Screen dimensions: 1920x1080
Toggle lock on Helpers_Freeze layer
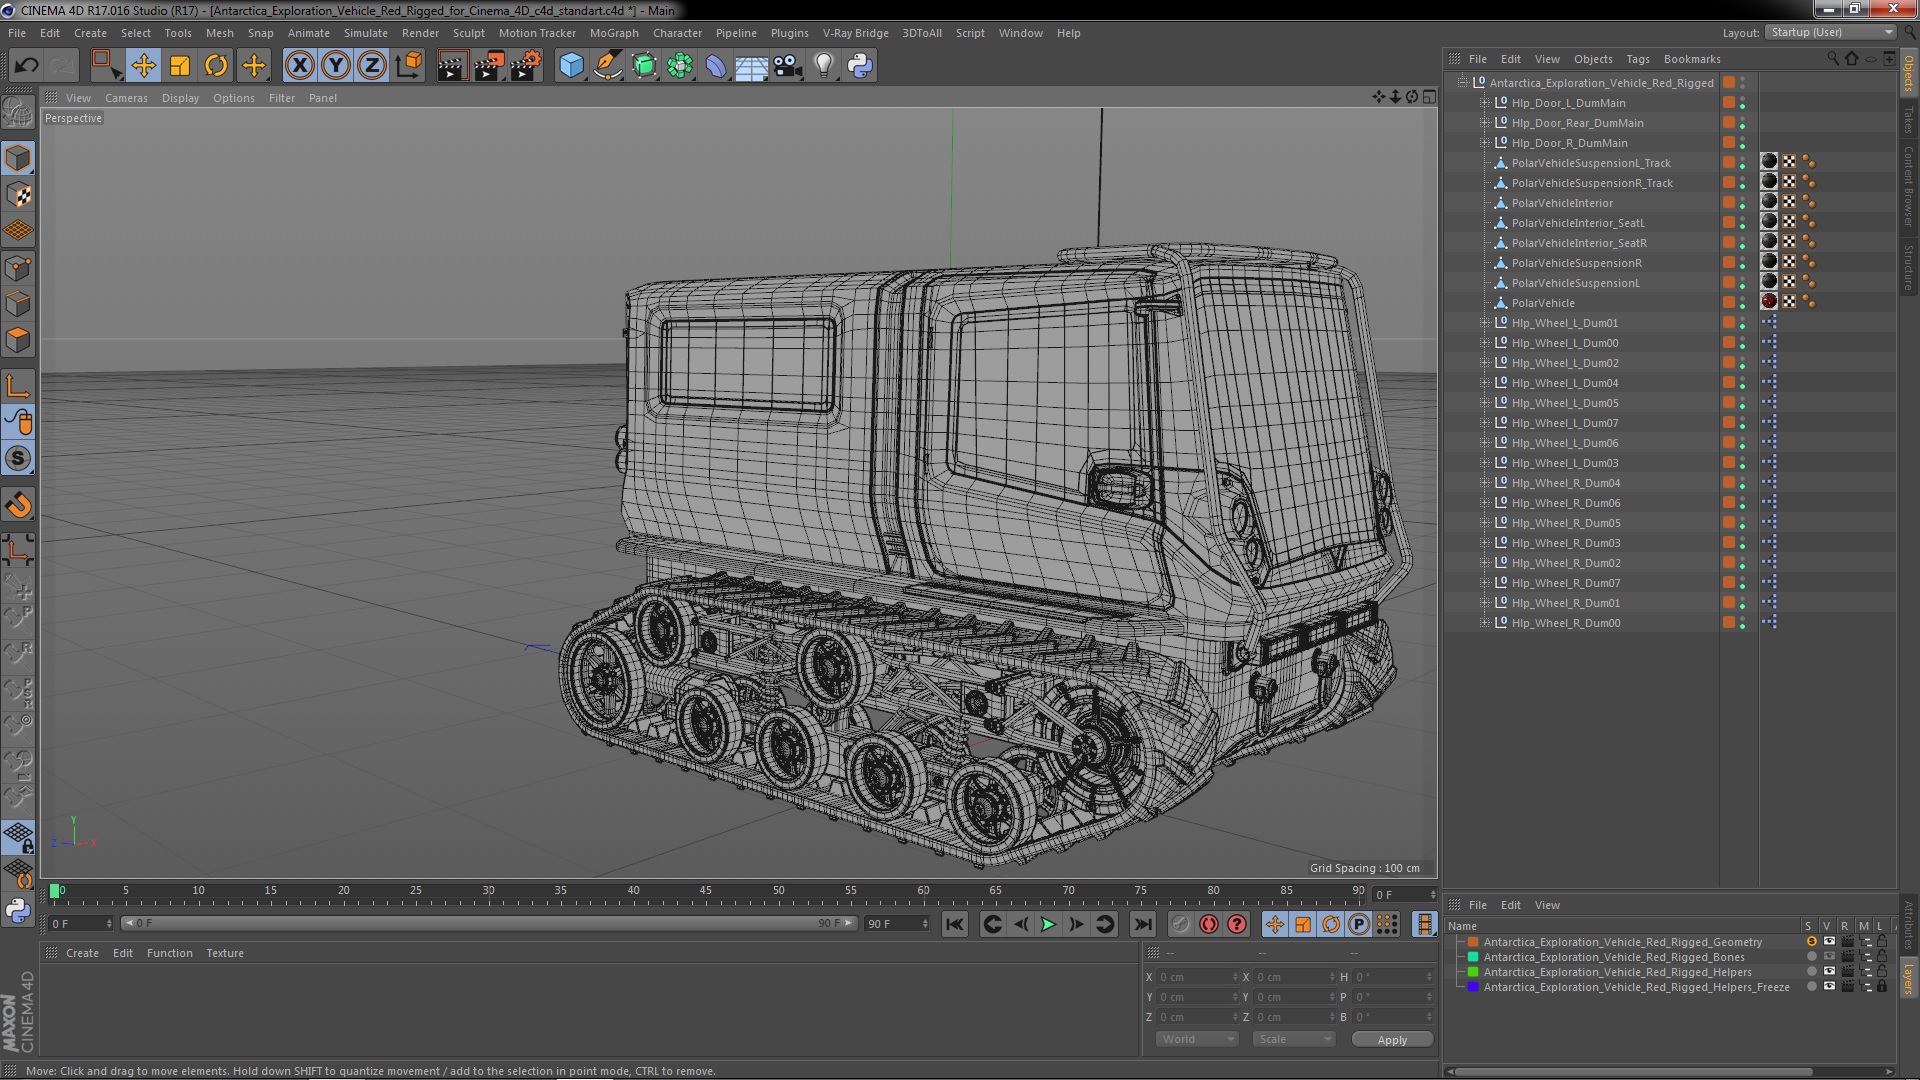tap(1882, 987)
